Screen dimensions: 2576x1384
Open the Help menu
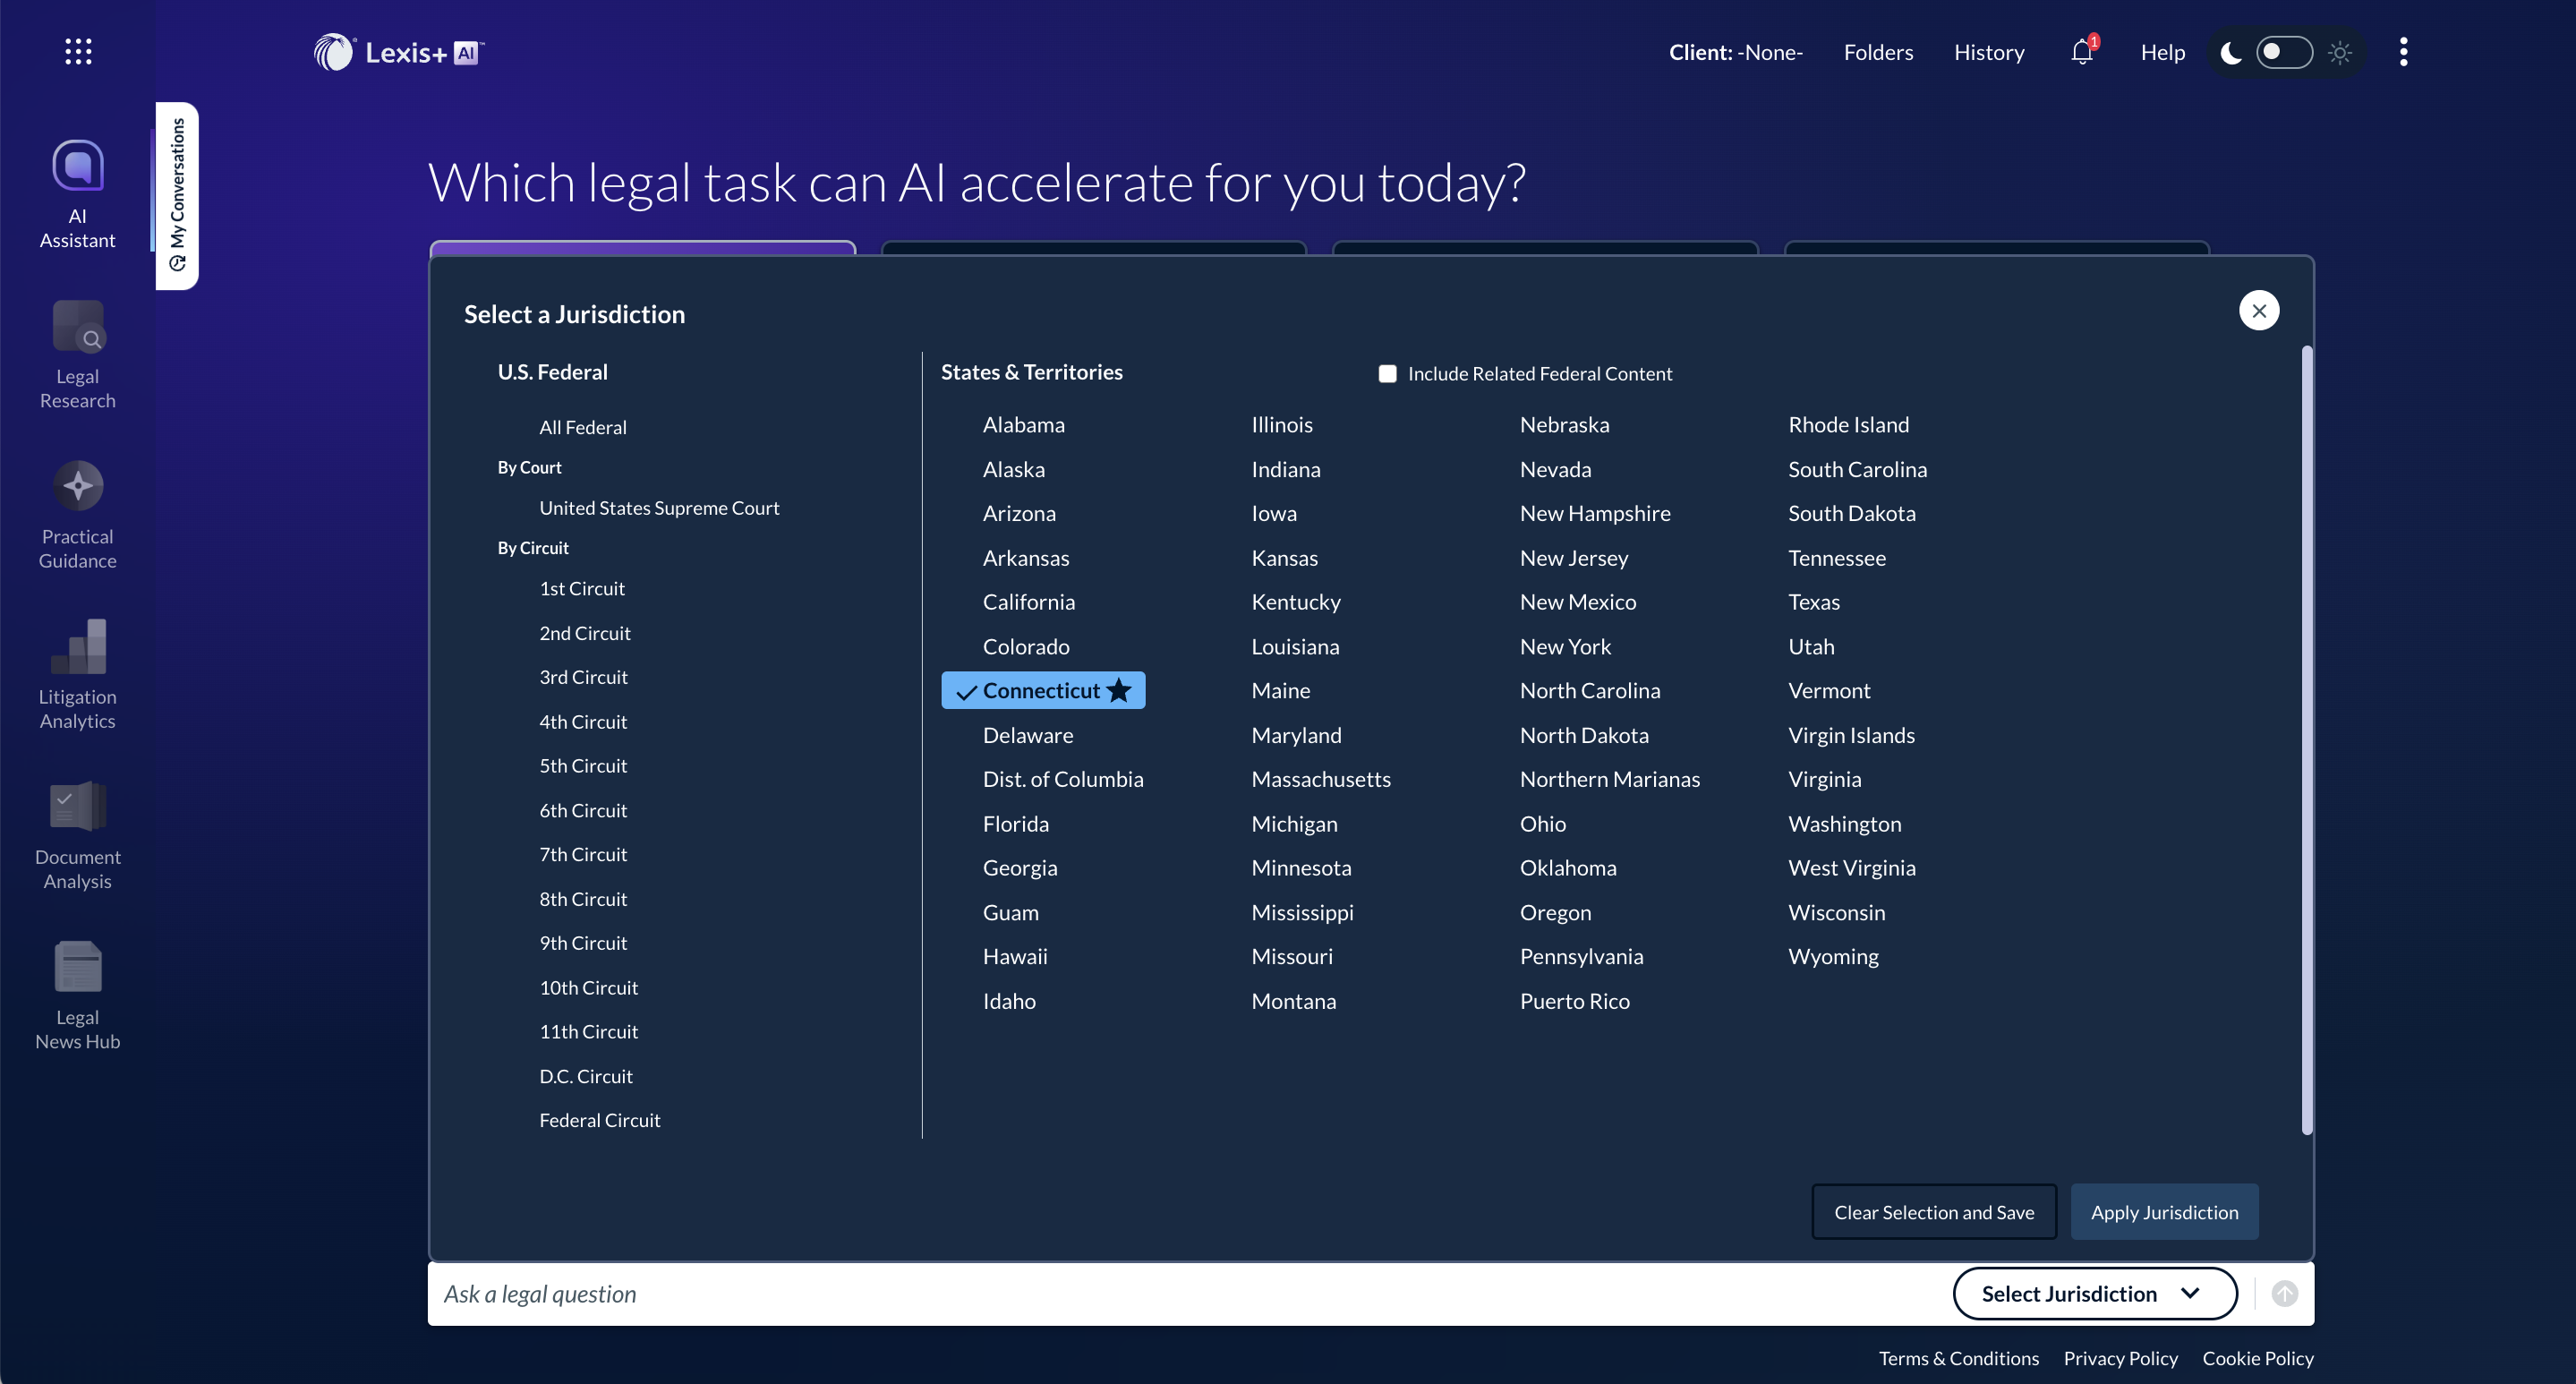[x=2162, y=52]
